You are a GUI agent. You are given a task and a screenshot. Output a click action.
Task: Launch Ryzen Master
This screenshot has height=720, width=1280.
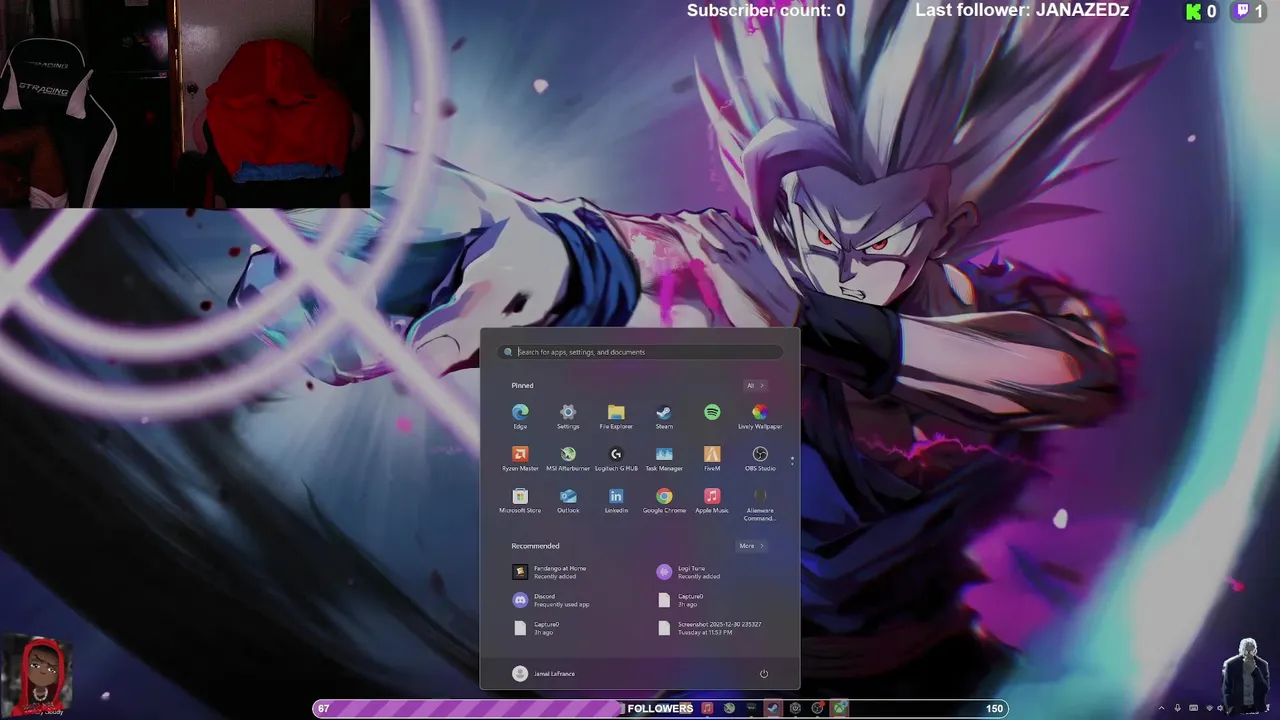(520, 458)
